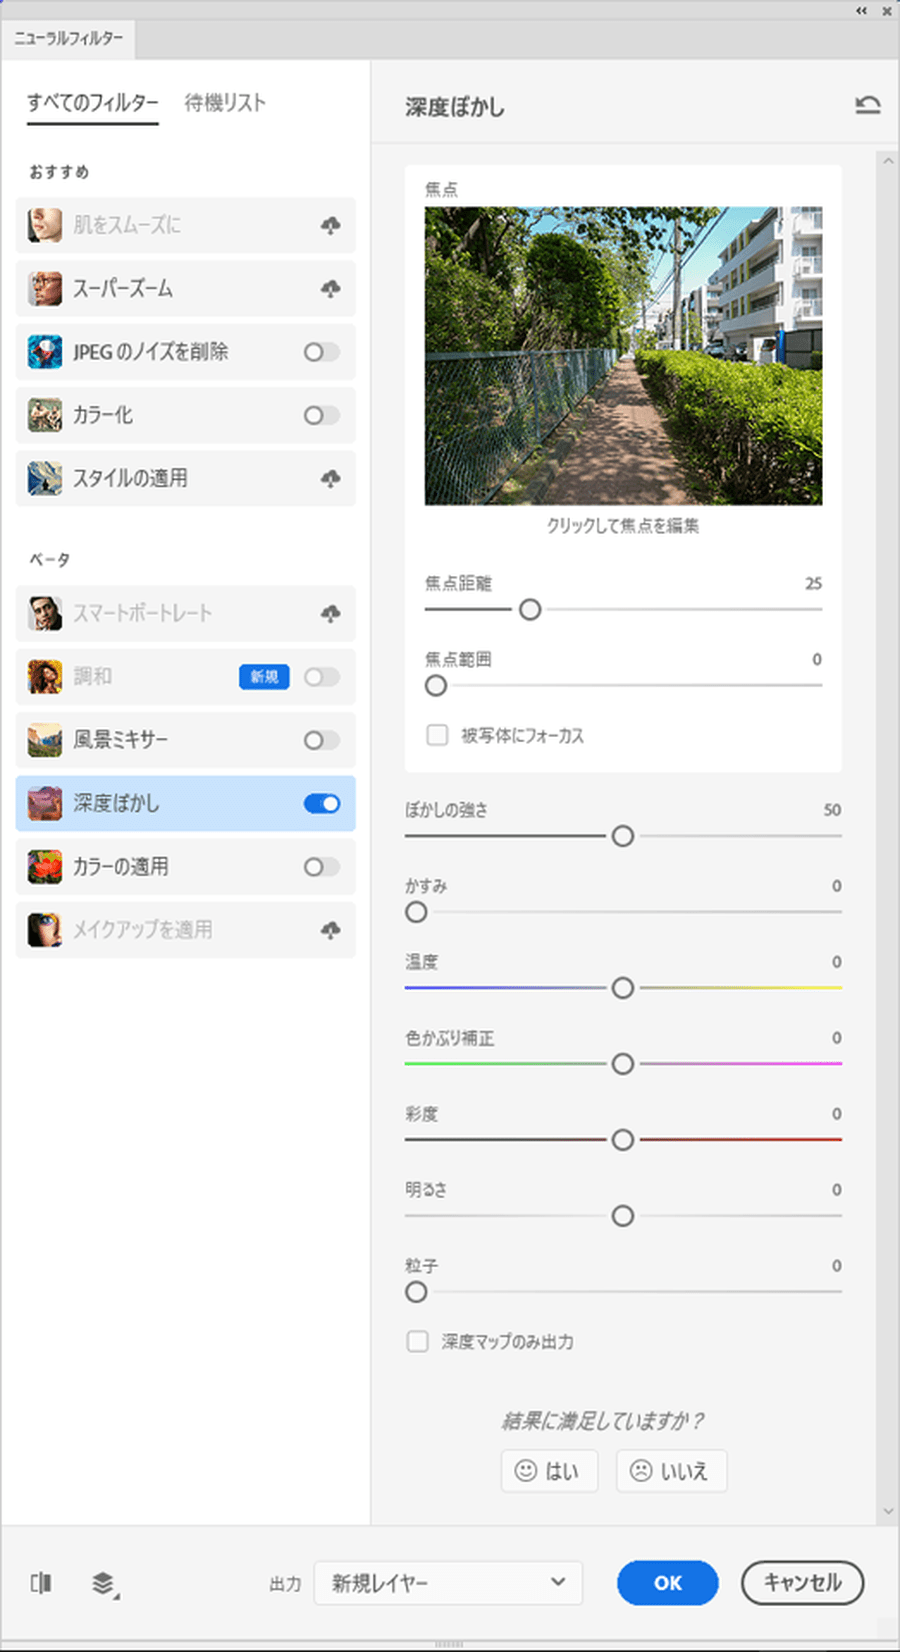Click the カラーの適用 thumbnail icon

[x=45, y=867]
